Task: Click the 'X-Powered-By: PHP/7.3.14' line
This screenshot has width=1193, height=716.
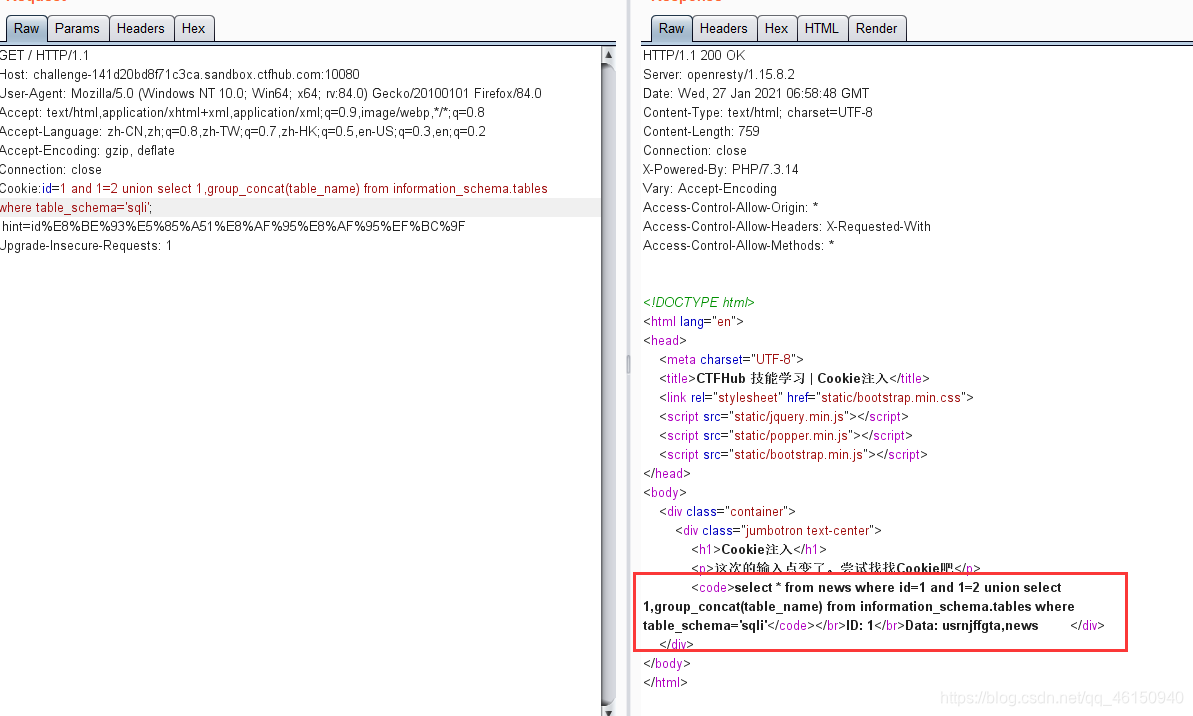Action: tap(721, 170)
